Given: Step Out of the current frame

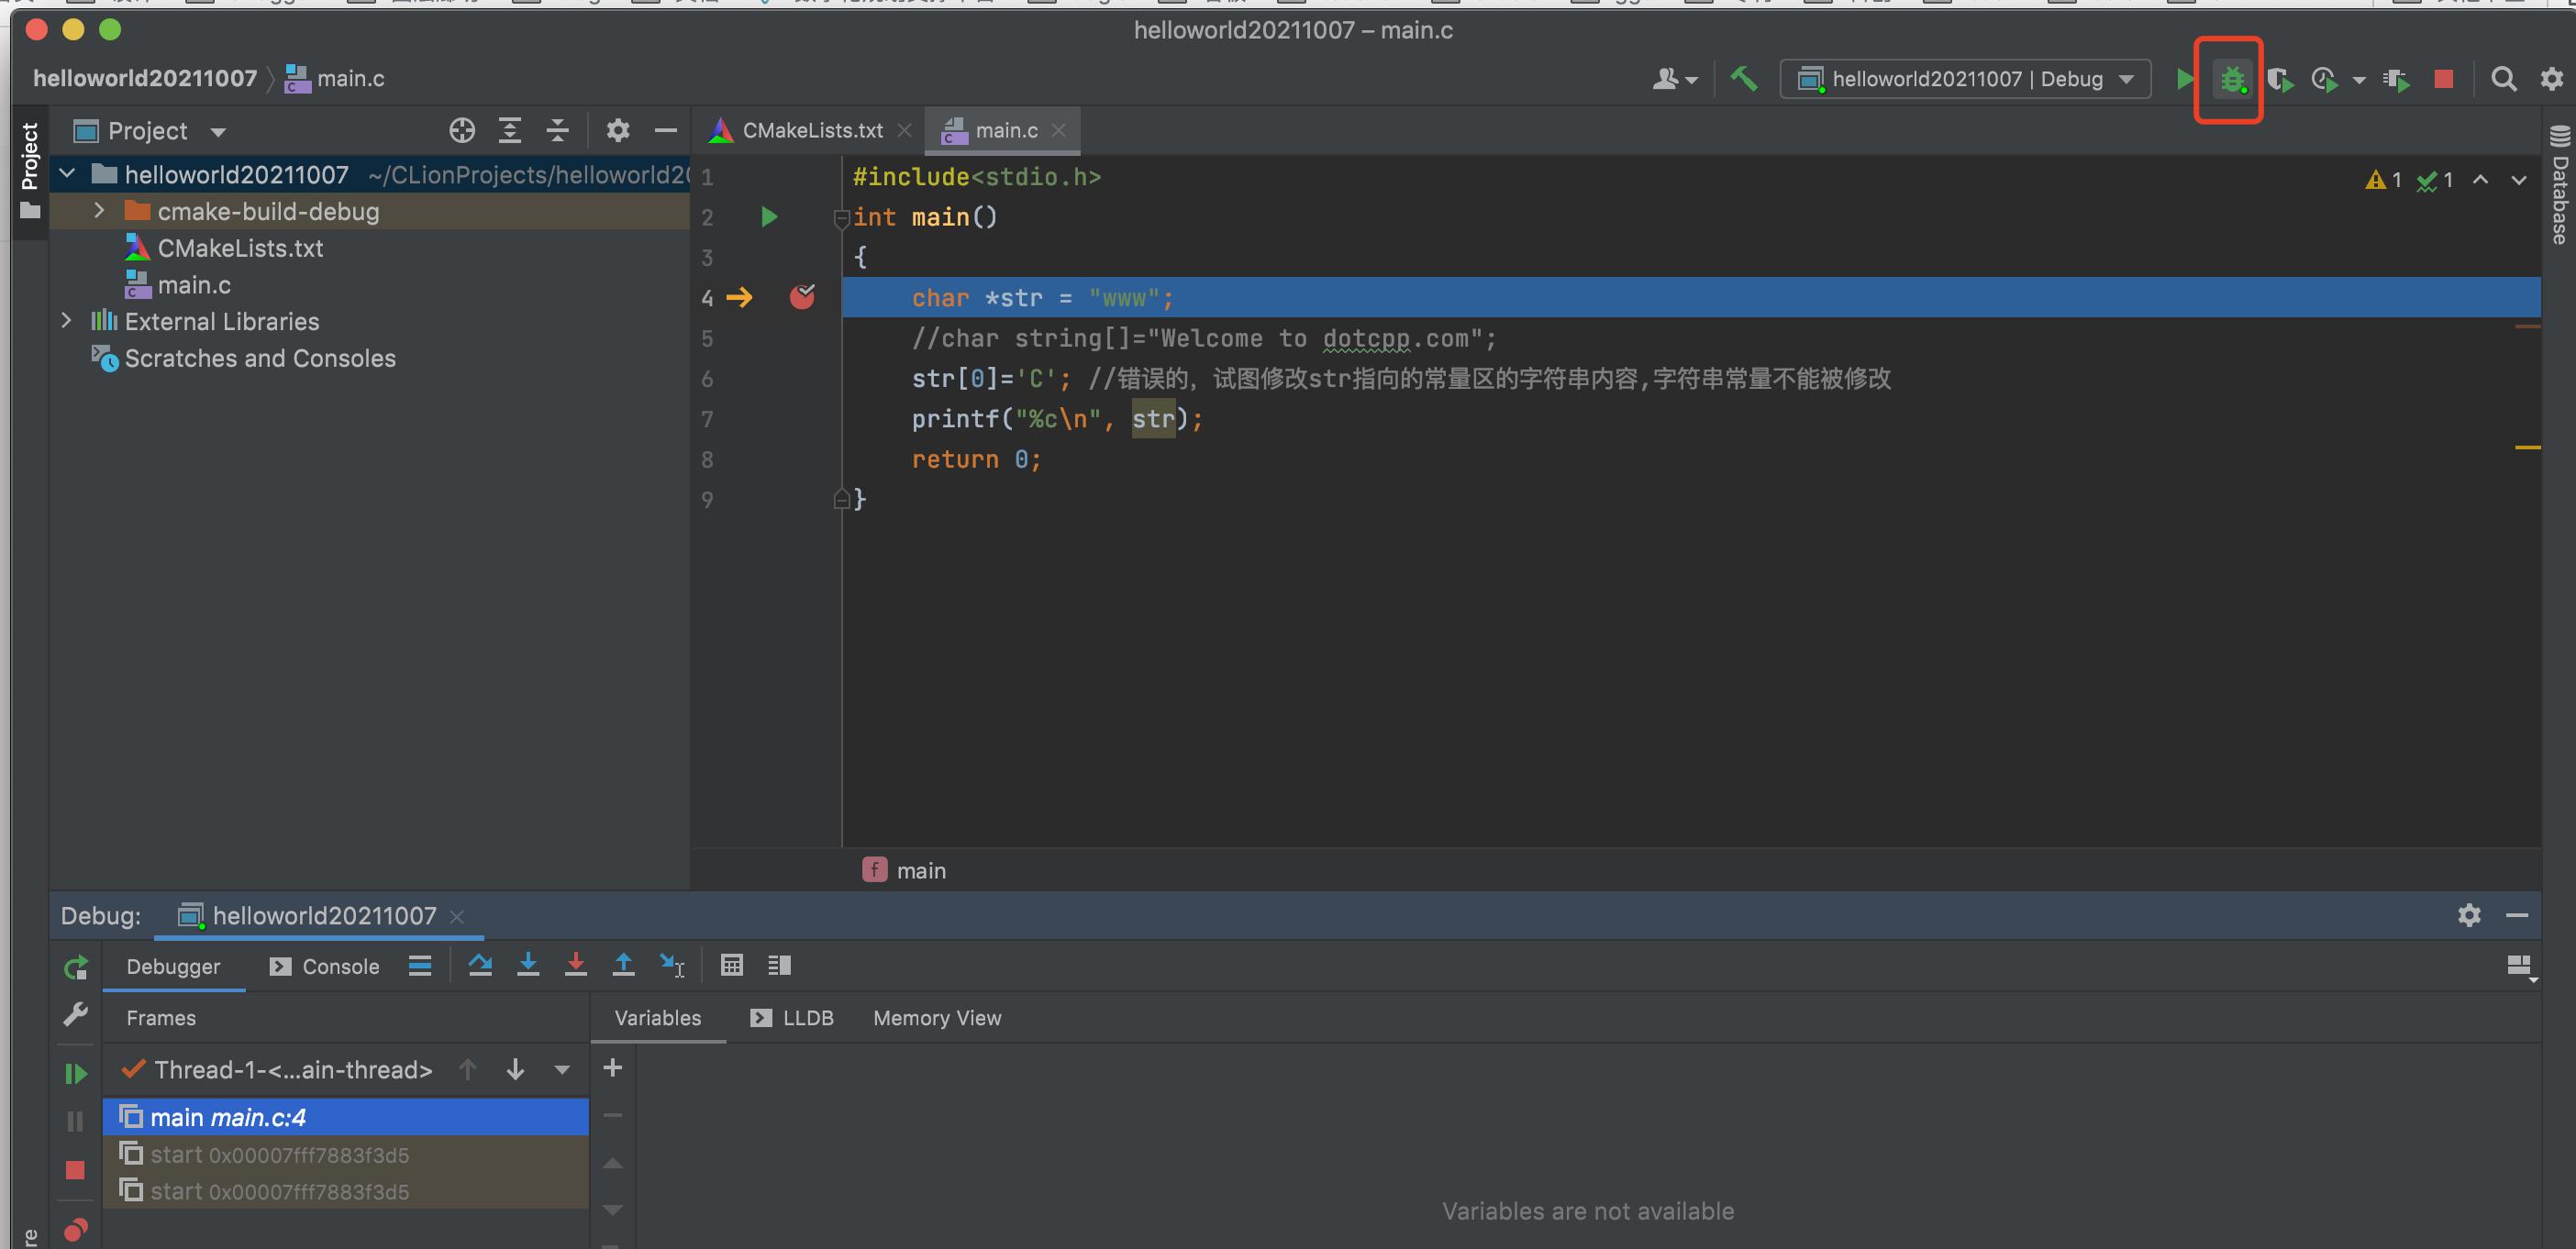Looking at the screenshot, I should 623,965.
